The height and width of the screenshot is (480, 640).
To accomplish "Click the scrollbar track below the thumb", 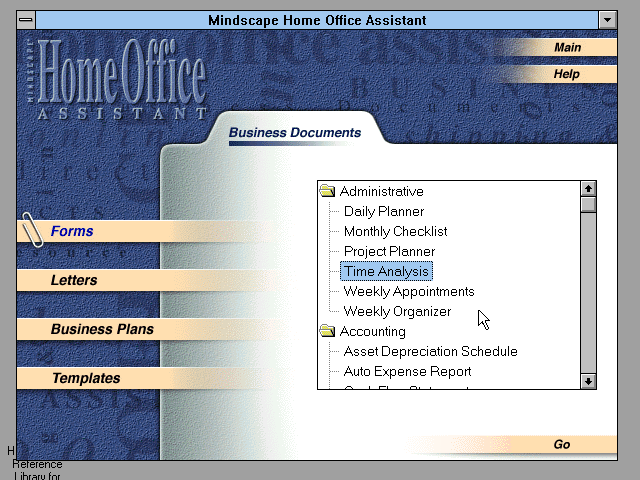I will click(x=588, y=293).
